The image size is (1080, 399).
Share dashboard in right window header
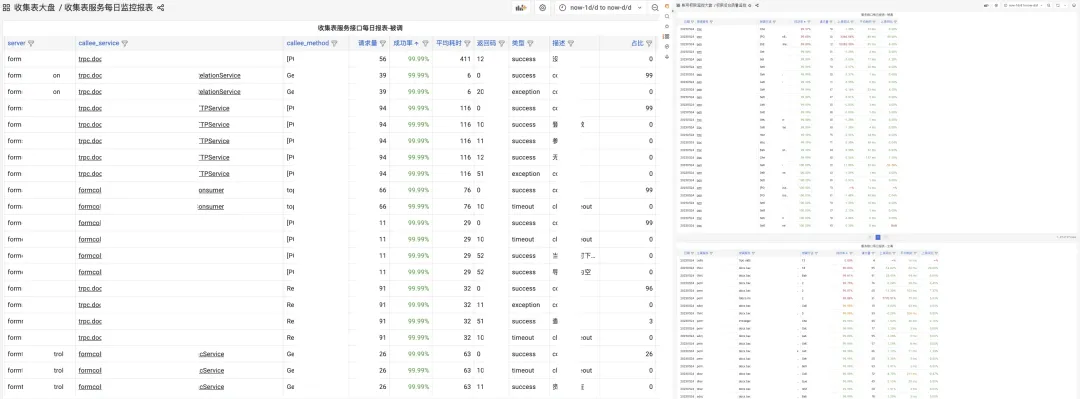click(757, 6)
